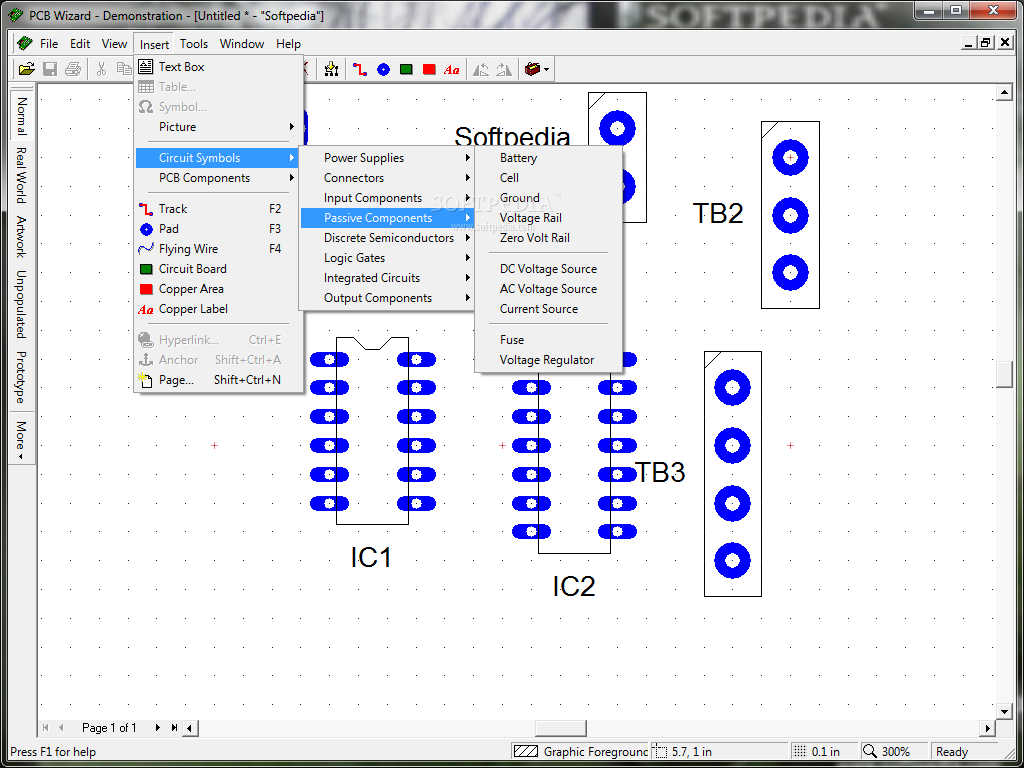
Task: Click the rotate right toolbar icon
Action: (x=504, y=69)
